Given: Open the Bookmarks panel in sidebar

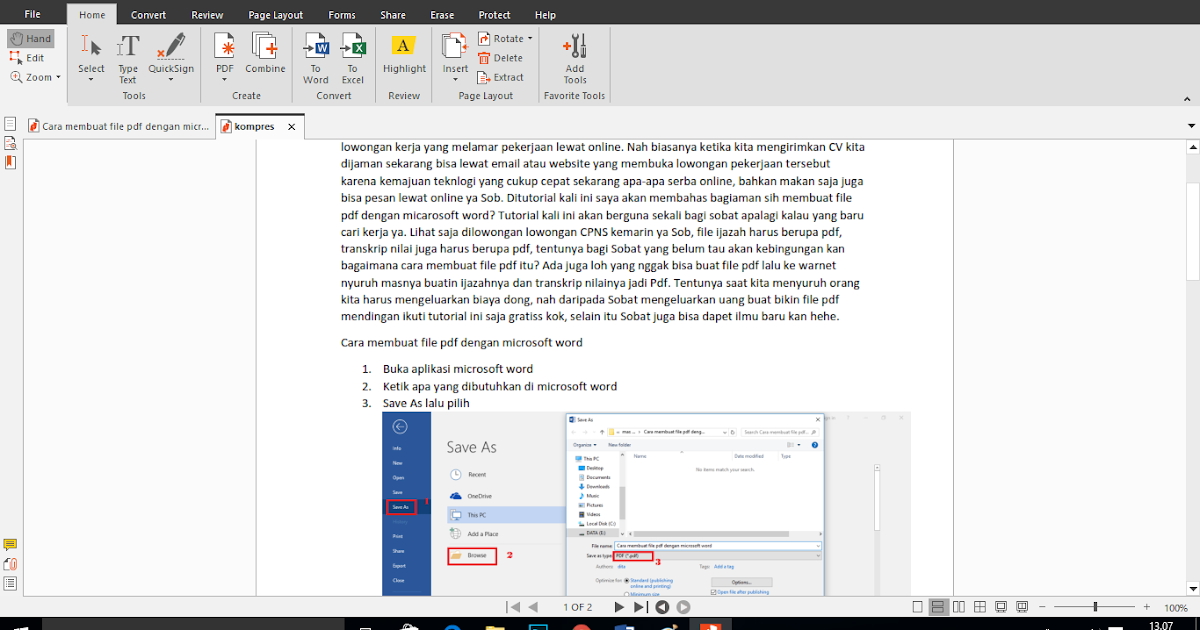Looking at the screenshot, I should click(10, 161).
